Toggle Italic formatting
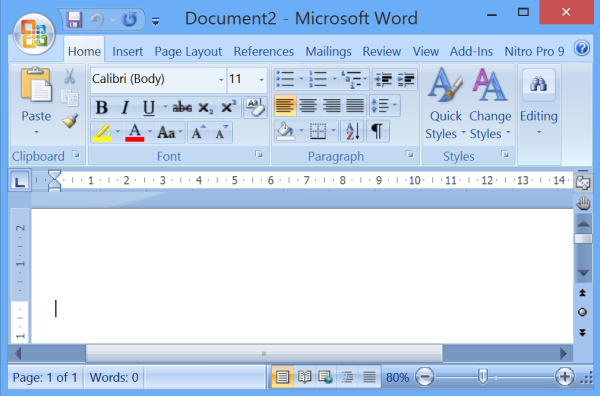 tap(125, 108)
